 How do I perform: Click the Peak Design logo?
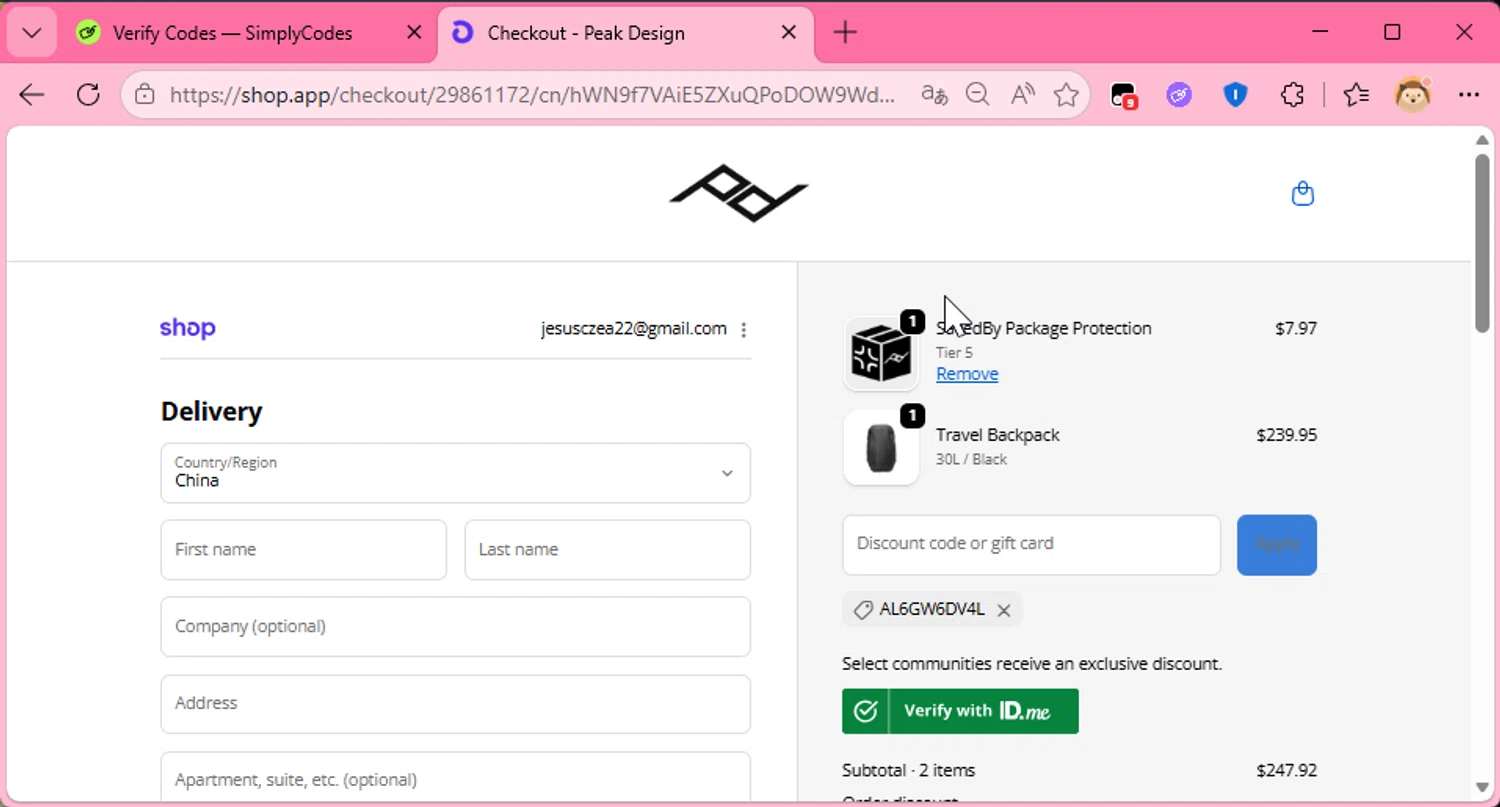738,194
